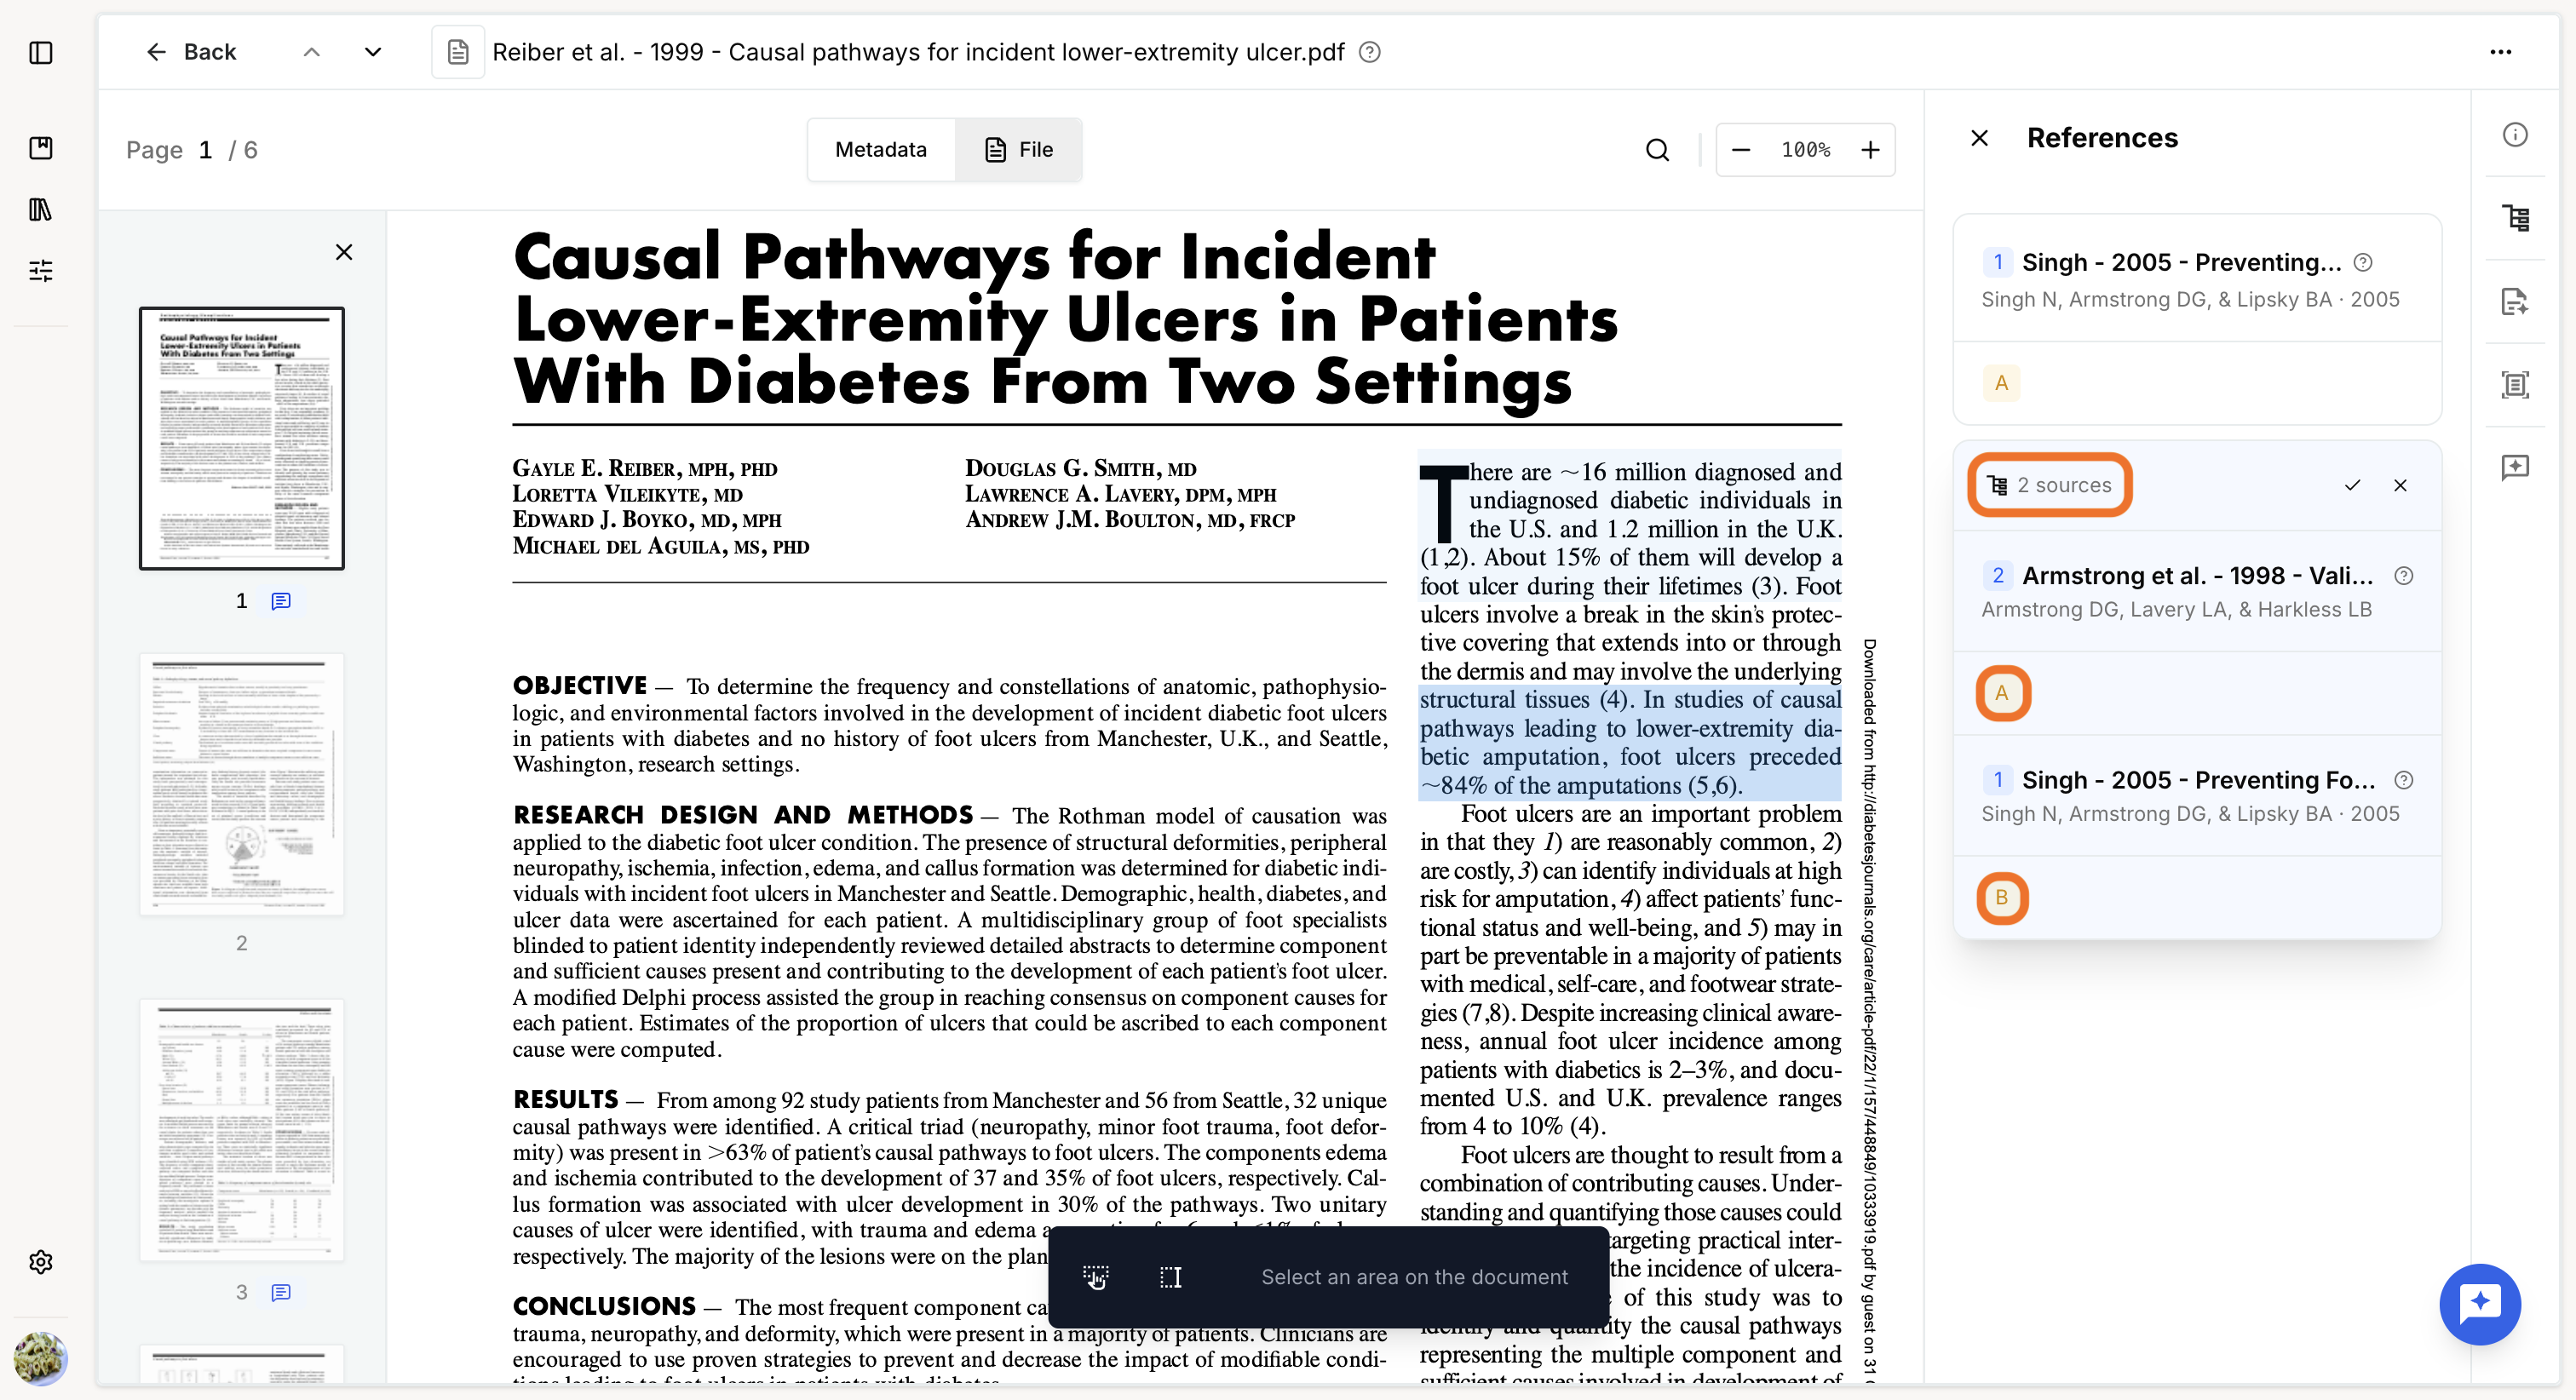Click author name Gayle E. Reiber
Screen dimensions: 2576x1400
coord(645,468)
